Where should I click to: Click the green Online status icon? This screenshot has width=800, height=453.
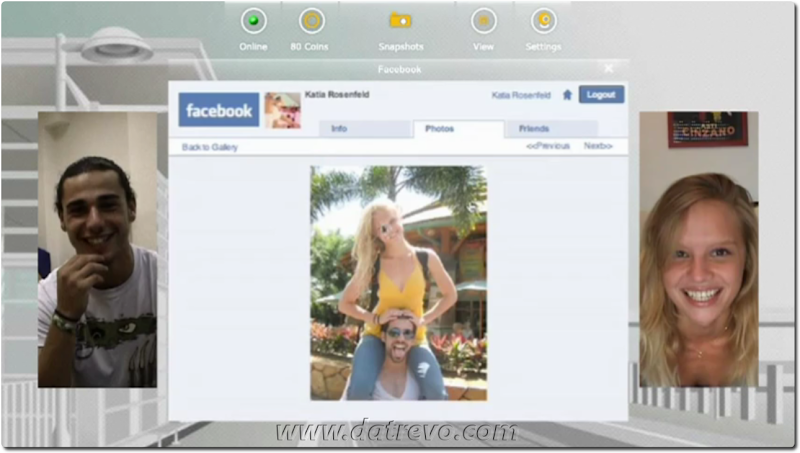coord(254,21)
